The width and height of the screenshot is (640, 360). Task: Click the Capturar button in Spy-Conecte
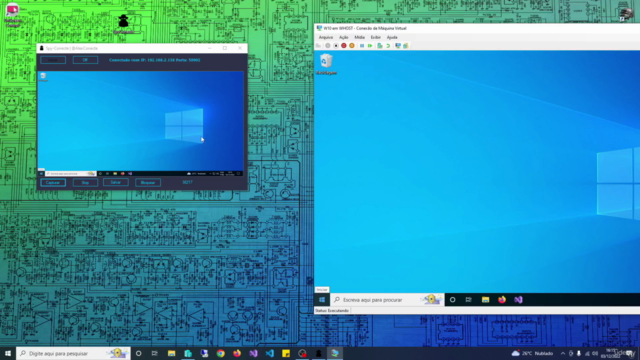click(53, 182)
